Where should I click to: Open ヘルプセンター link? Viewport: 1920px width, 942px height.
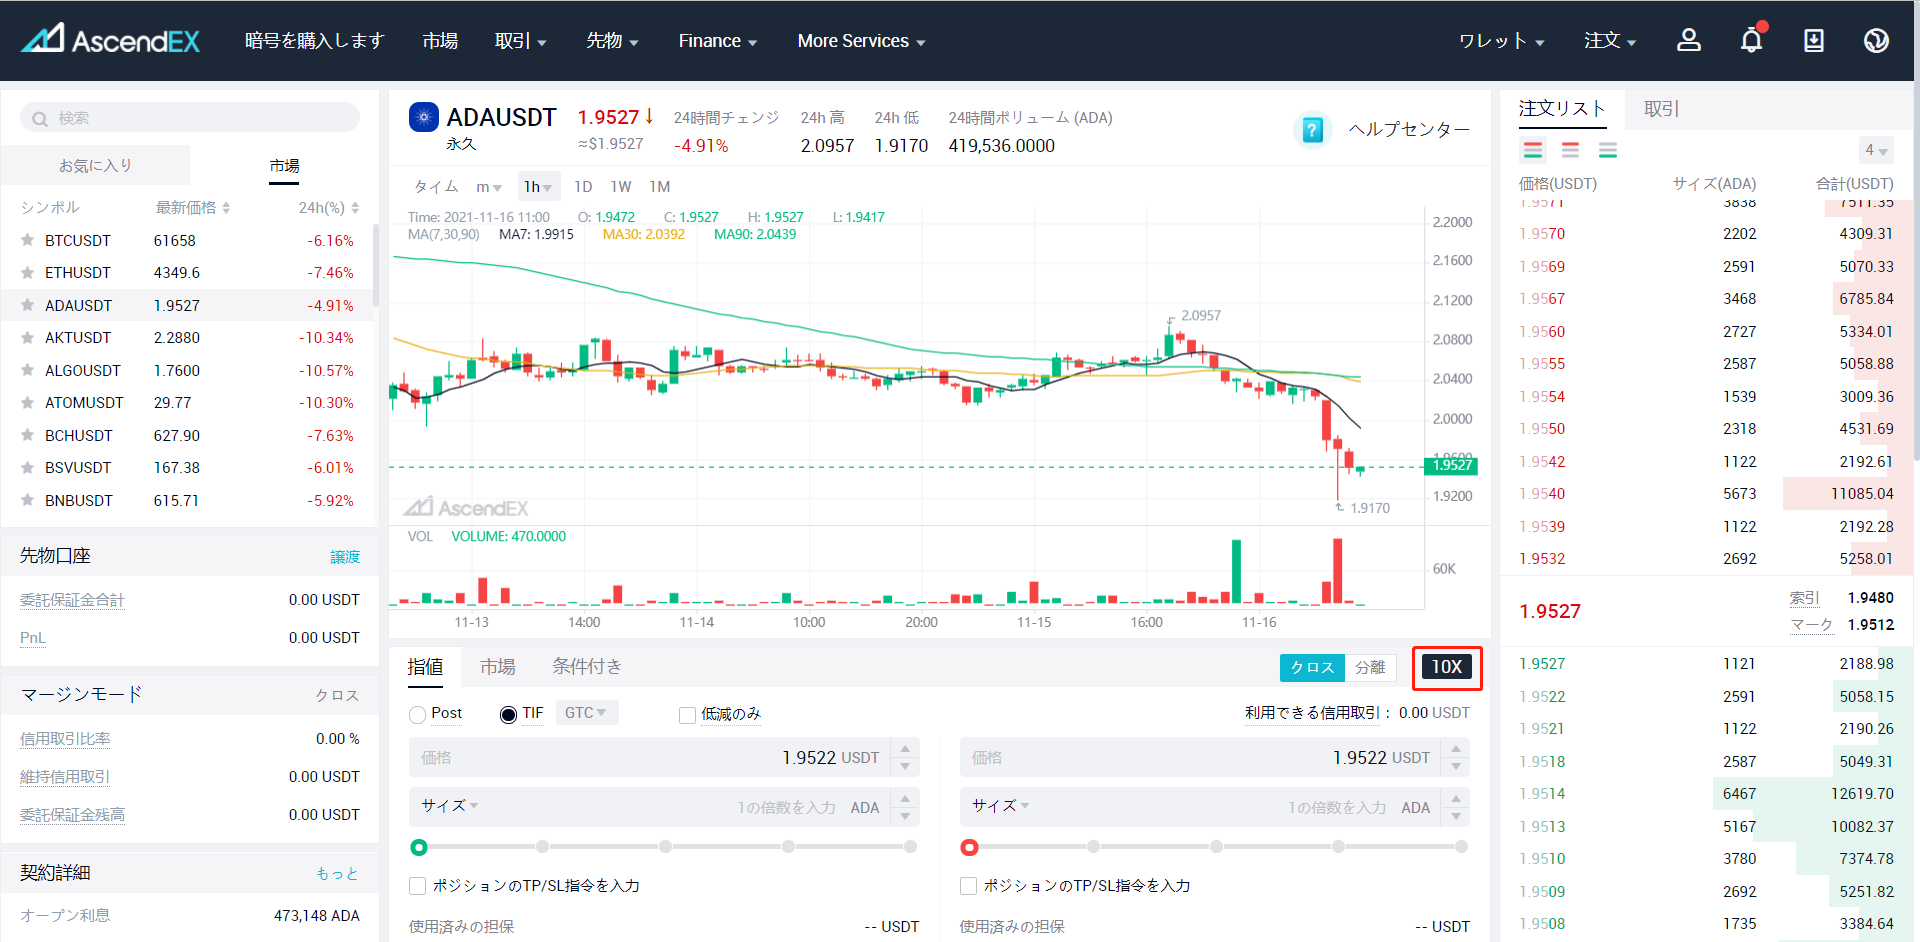[x=1409, y=130]
